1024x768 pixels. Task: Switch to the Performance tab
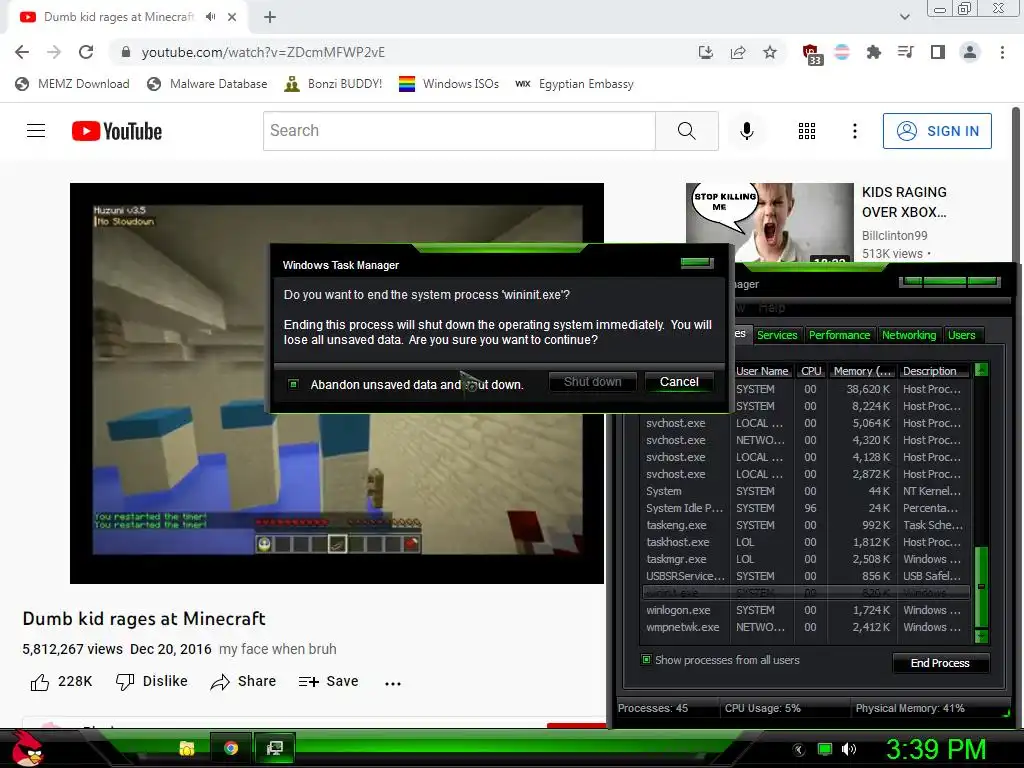pyautogui.click(x=839, y=335)
